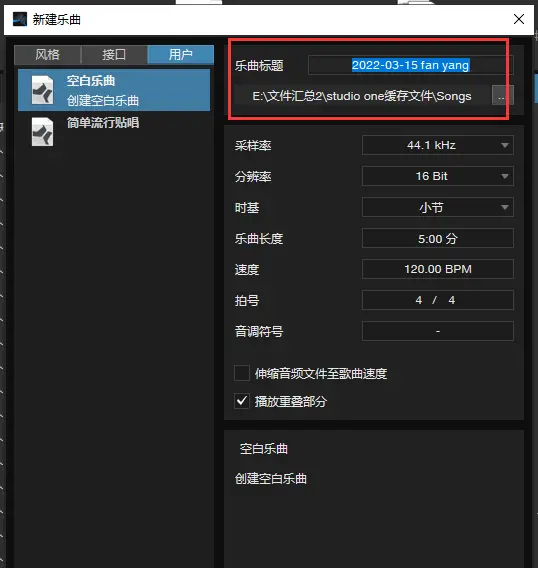Click the 乐曲标题 input field
The height and width of the screenshot is (568, 538).
[410, 65]
